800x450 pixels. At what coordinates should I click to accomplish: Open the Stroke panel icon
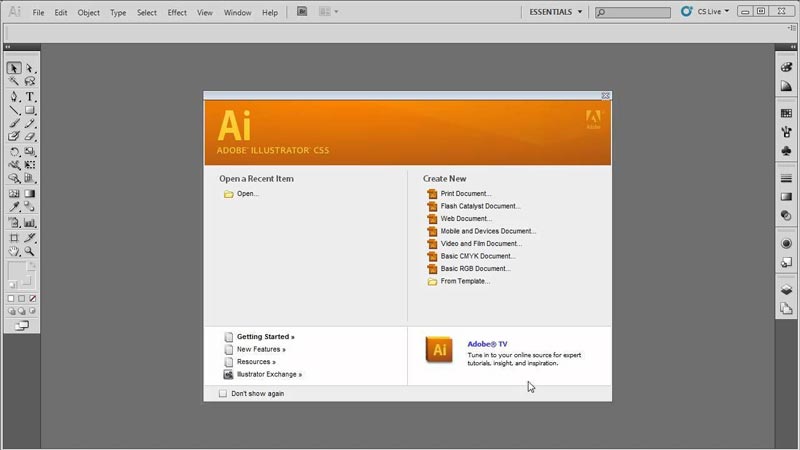[x=786, y=178]
